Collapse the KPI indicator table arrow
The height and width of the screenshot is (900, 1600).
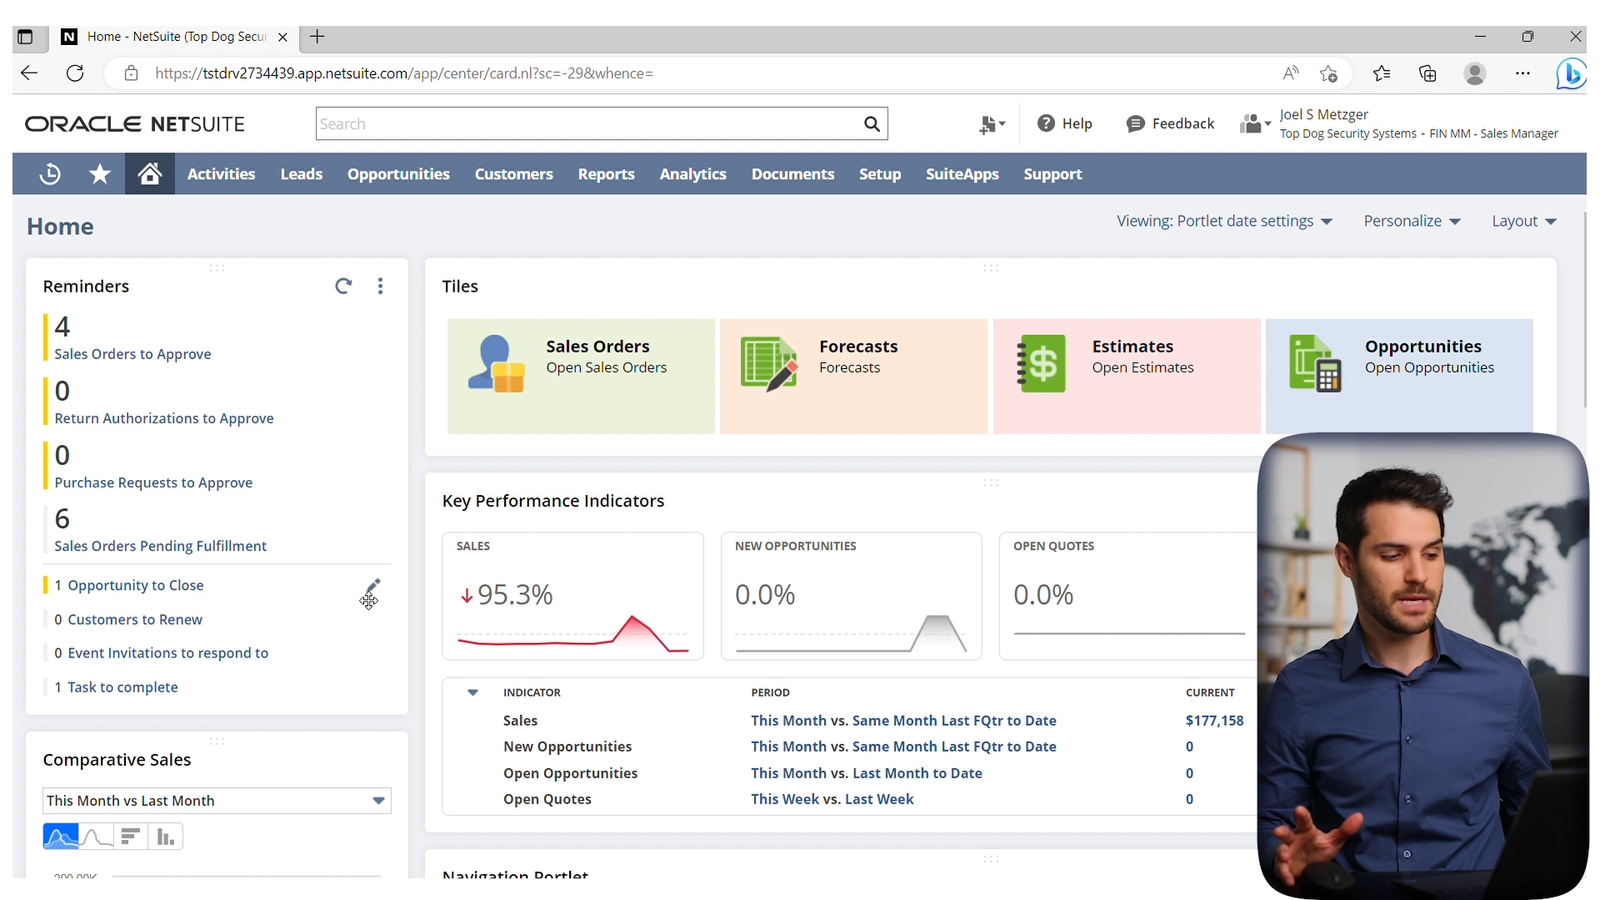point(473,692)
